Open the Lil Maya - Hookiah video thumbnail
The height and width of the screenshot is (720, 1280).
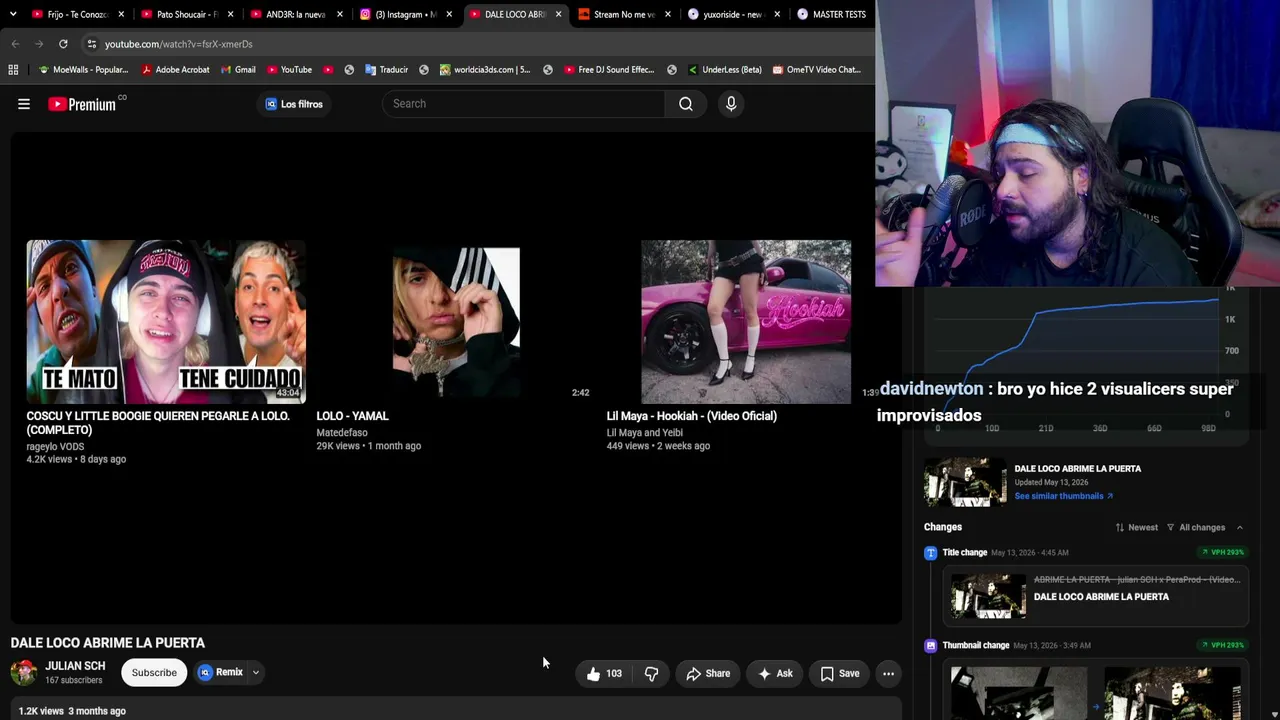[x=746, y=322]
